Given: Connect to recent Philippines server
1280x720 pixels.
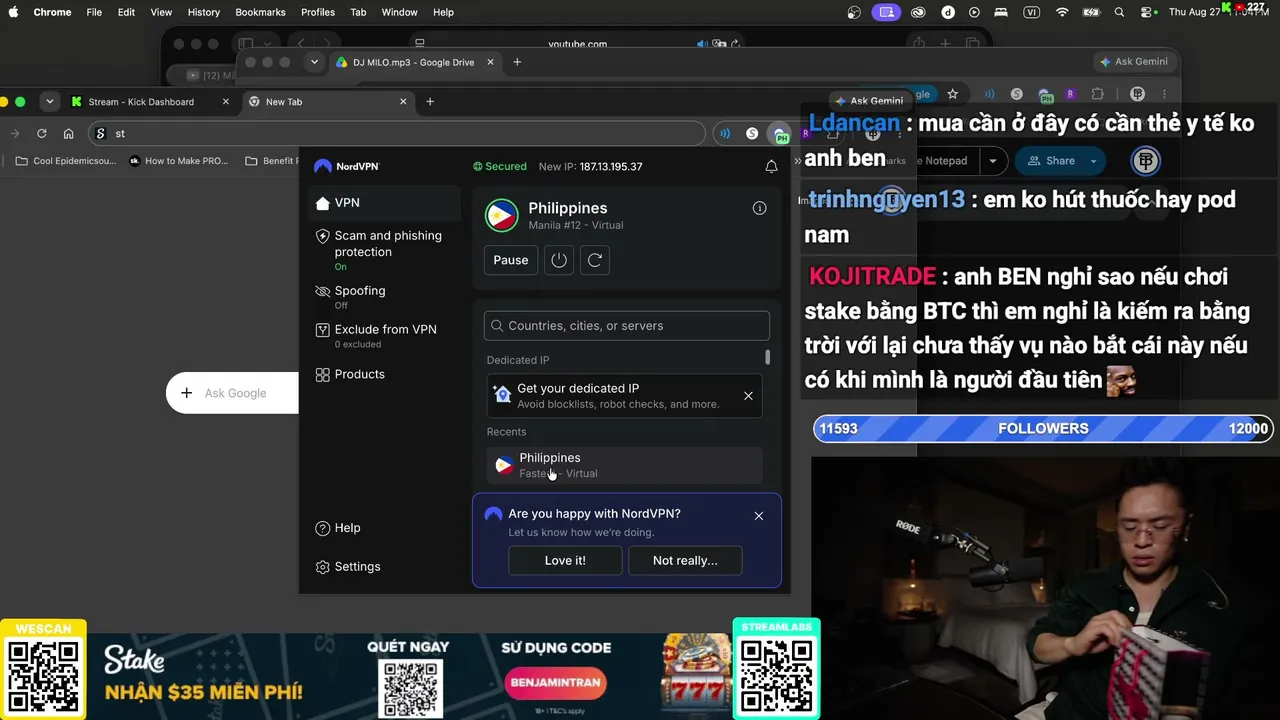Looking at the screenshot, I should (624, 465).
